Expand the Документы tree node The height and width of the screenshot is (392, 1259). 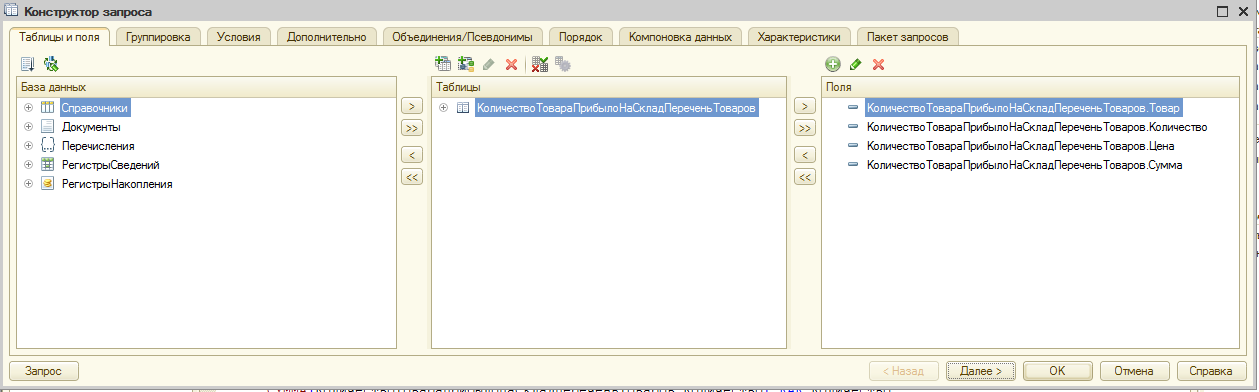click(28, 126)
